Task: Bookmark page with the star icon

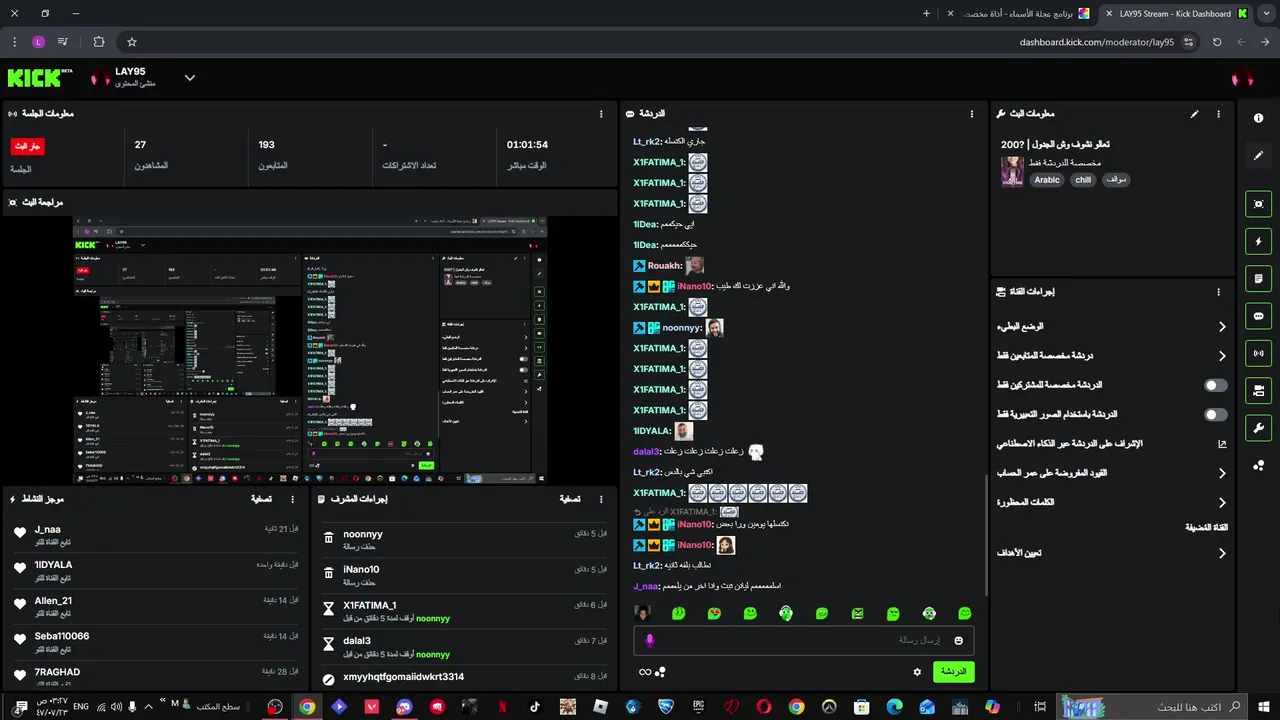Action: click(131, 42)
